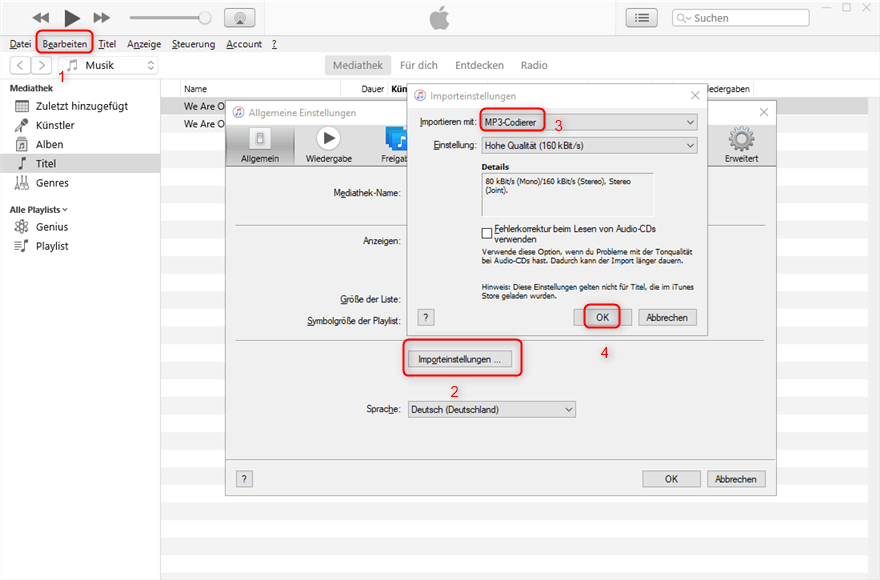Click the ? help button in Importeinstellungen
880x580 pixels.
click(426, 318)
